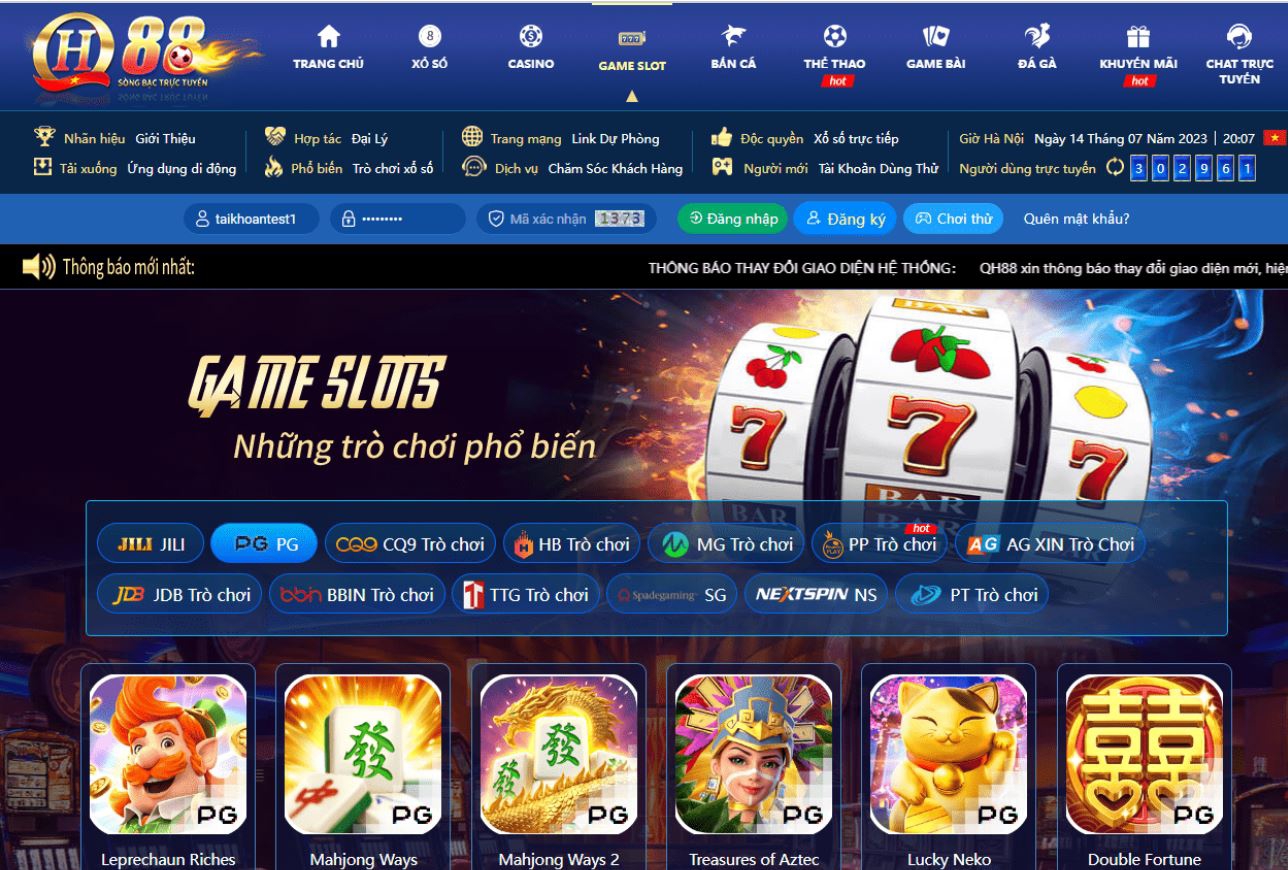Open the Đá Gà rooster icon

[x=1037, y=36]
